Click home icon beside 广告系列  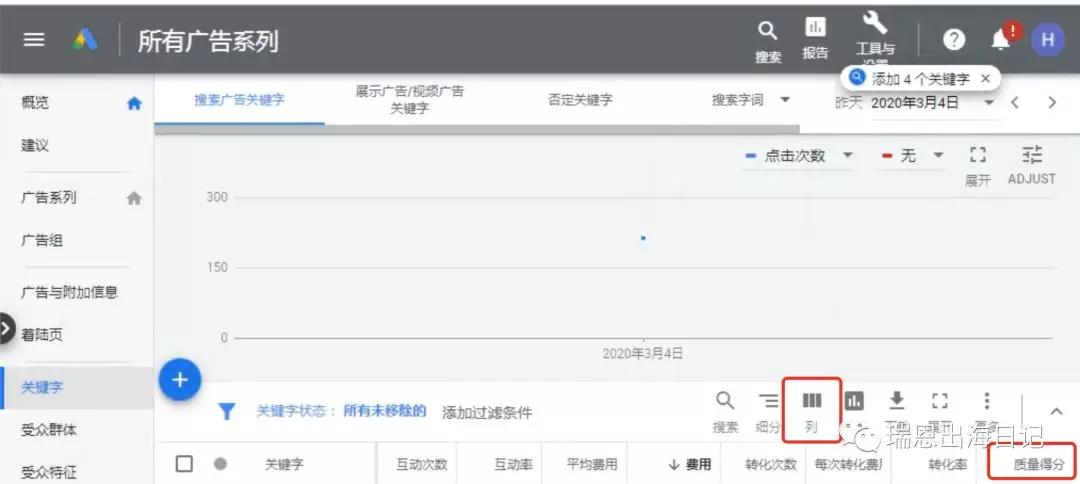134,198
